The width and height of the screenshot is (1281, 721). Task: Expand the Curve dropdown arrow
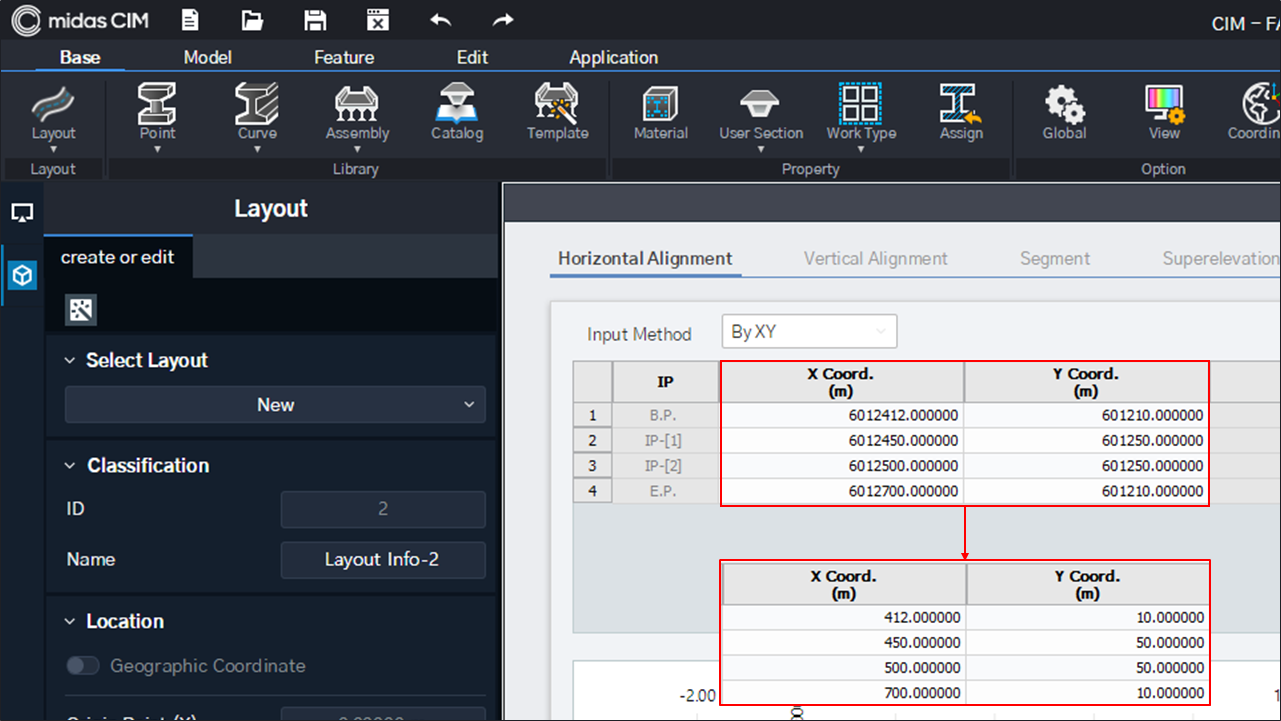click(257, 150)
